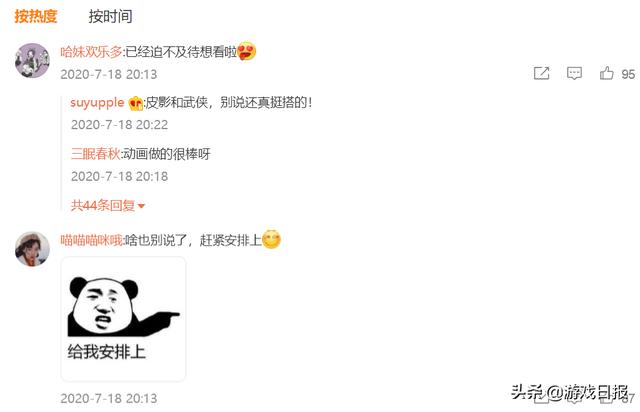Click the badge icon beside suyupple

(x=135, y=103)
